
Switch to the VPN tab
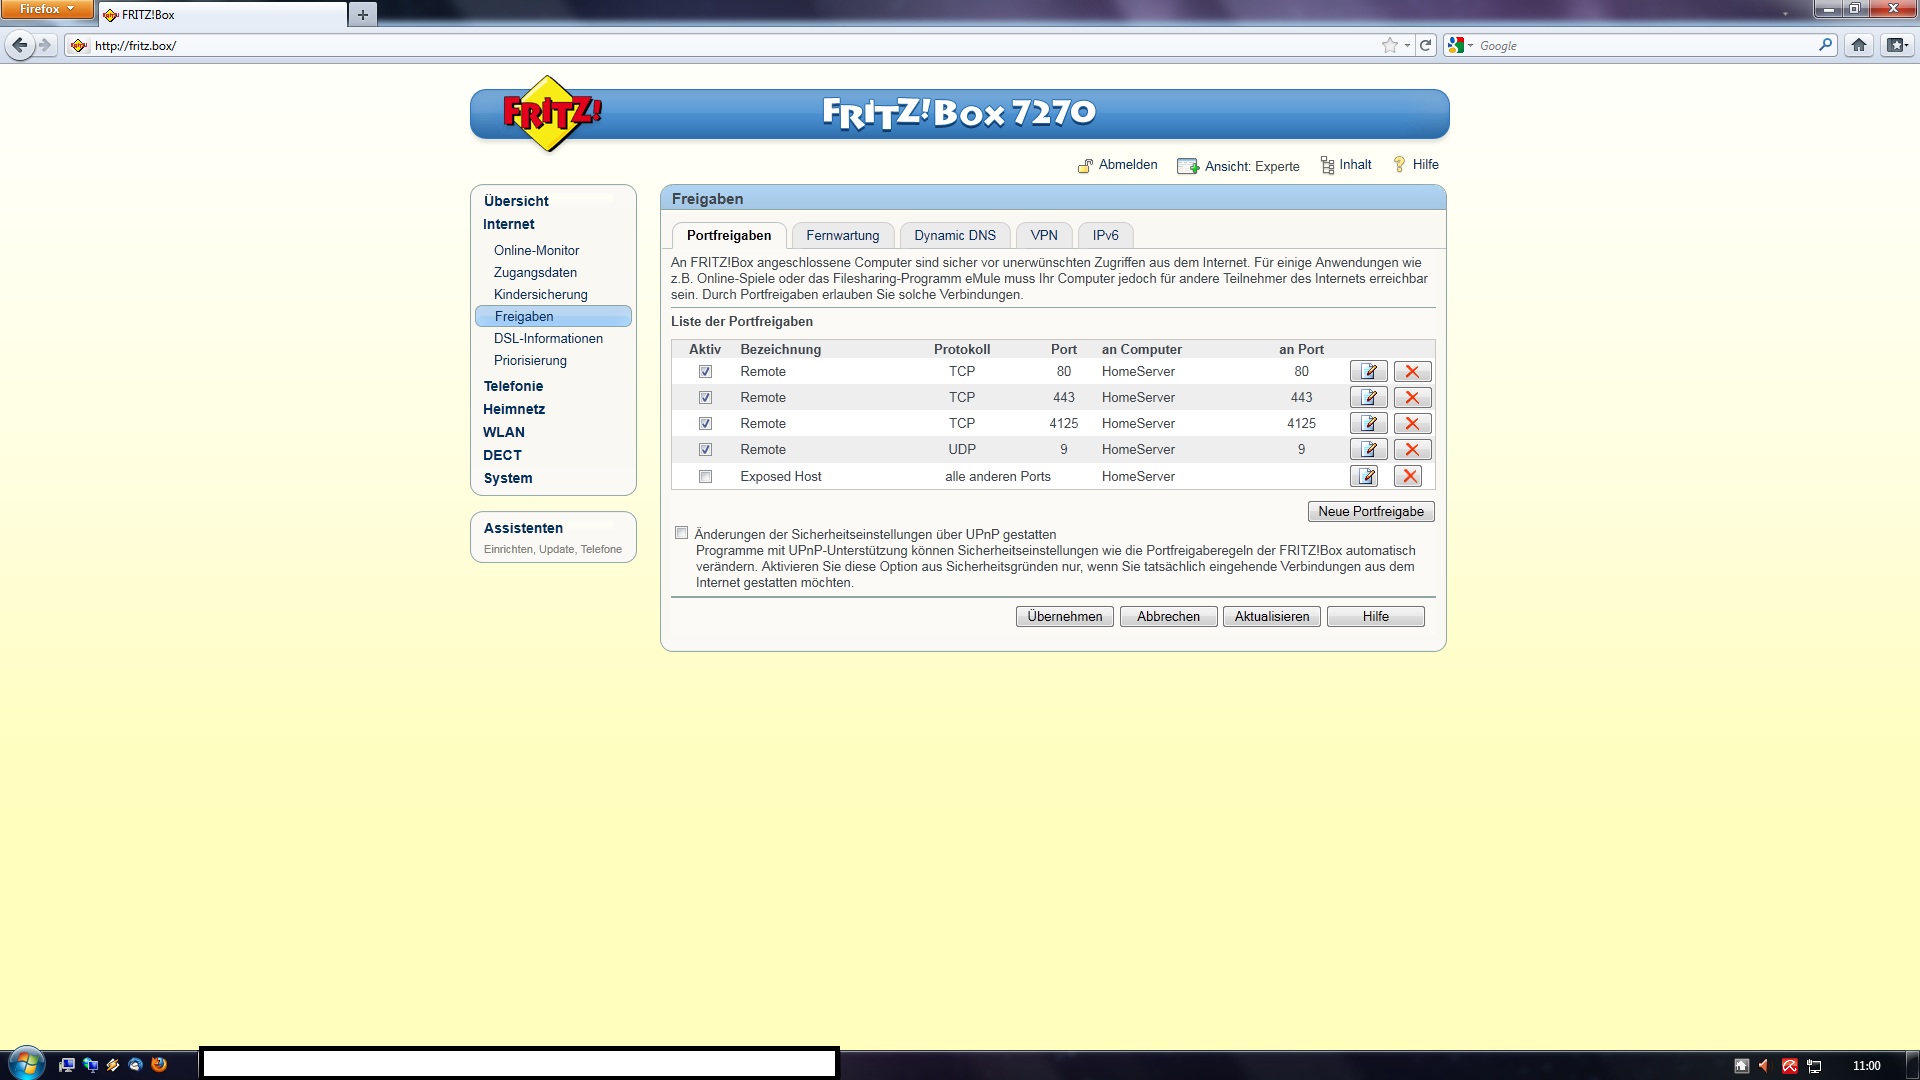pyautogui.click(x=1044, y=235)
